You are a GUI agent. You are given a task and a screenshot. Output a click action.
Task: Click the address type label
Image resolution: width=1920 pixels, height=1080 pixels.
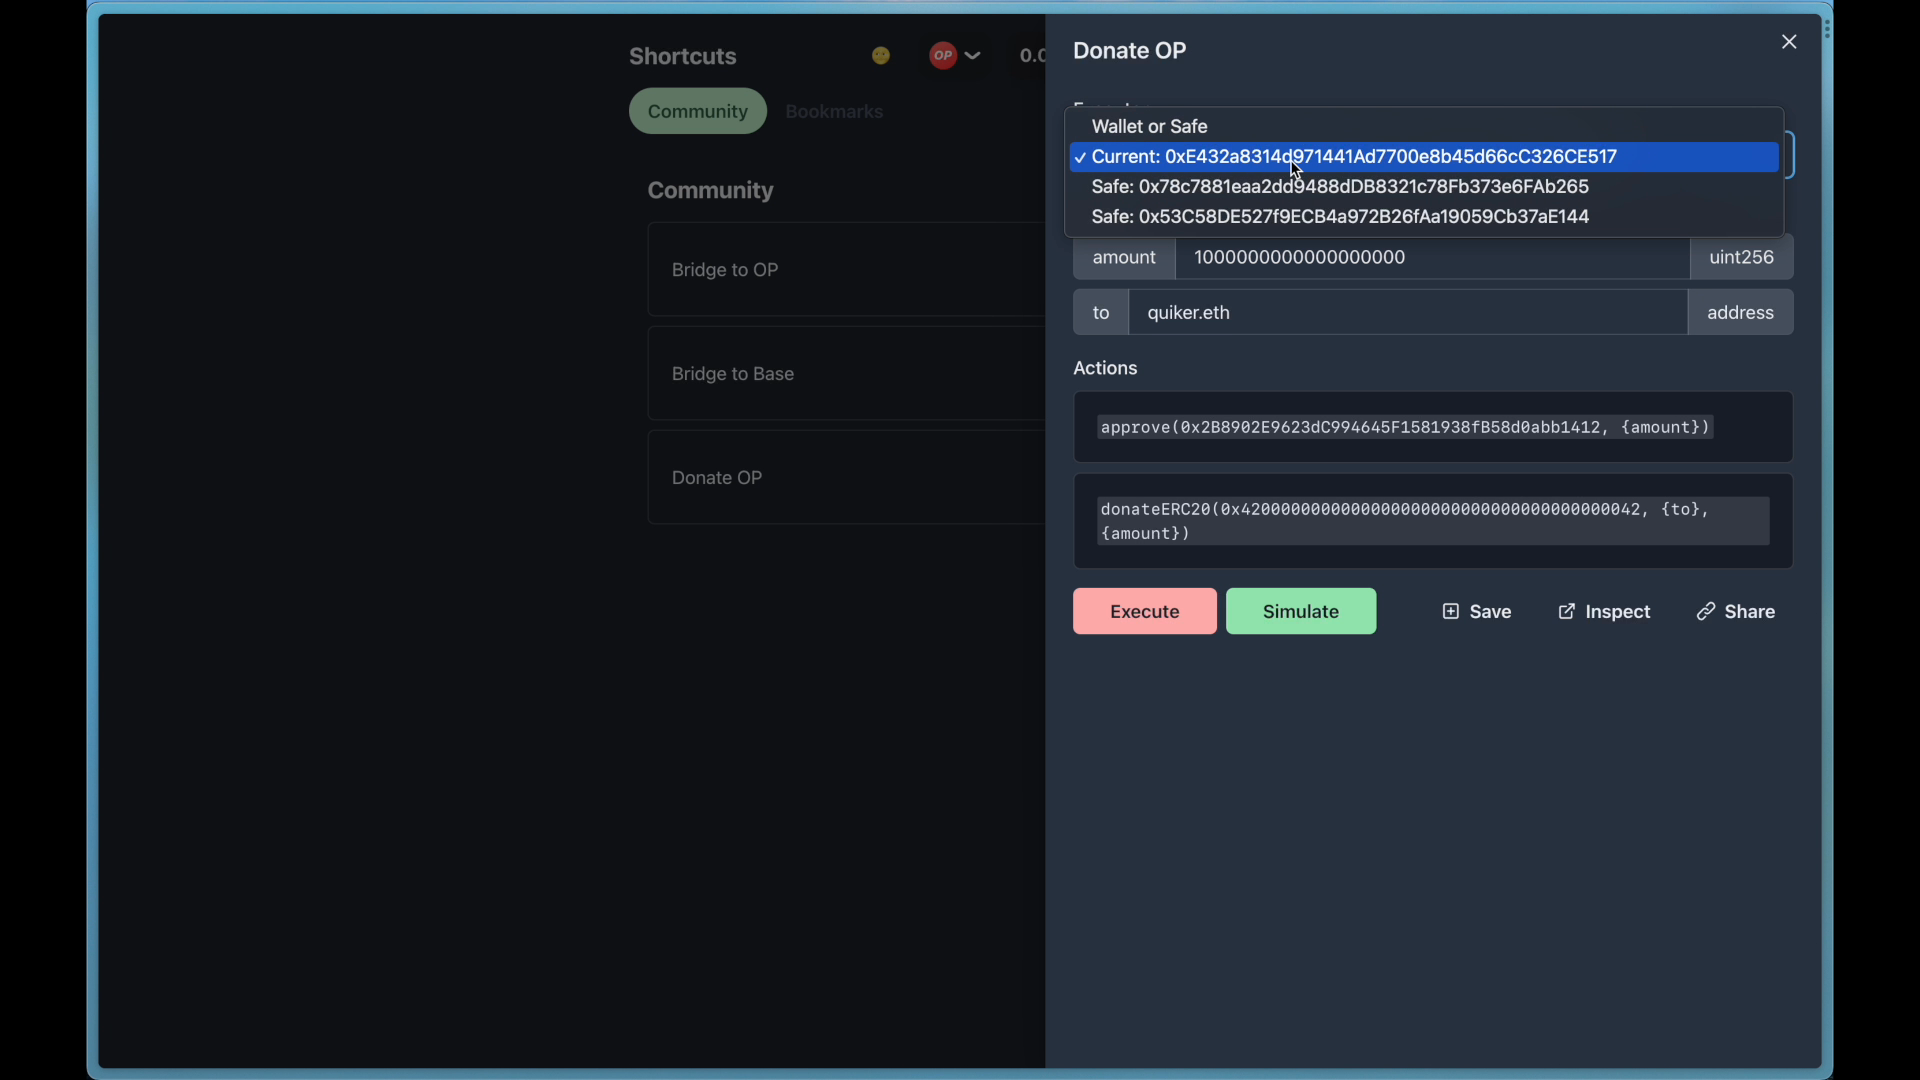1740,312
